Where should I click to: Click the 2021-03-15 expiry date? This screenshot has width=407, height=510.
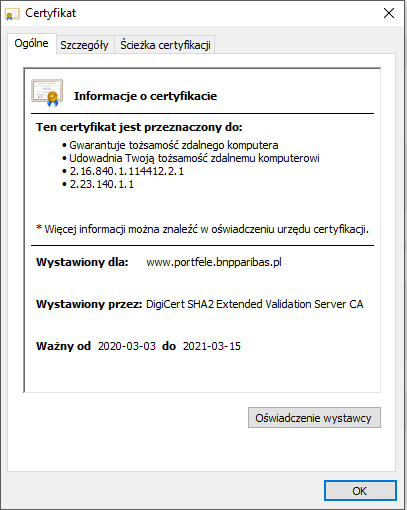(x=212, y=346)
